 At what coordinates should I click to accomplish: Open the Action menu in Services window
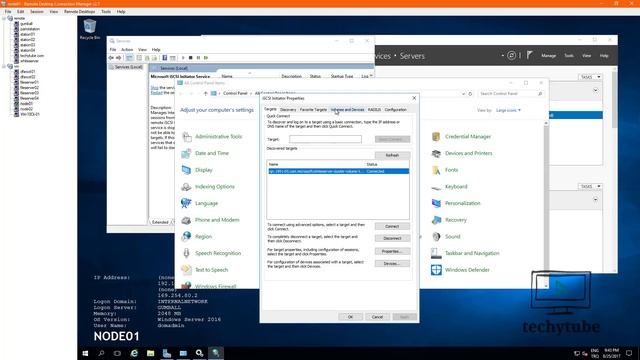click(127, 50)
